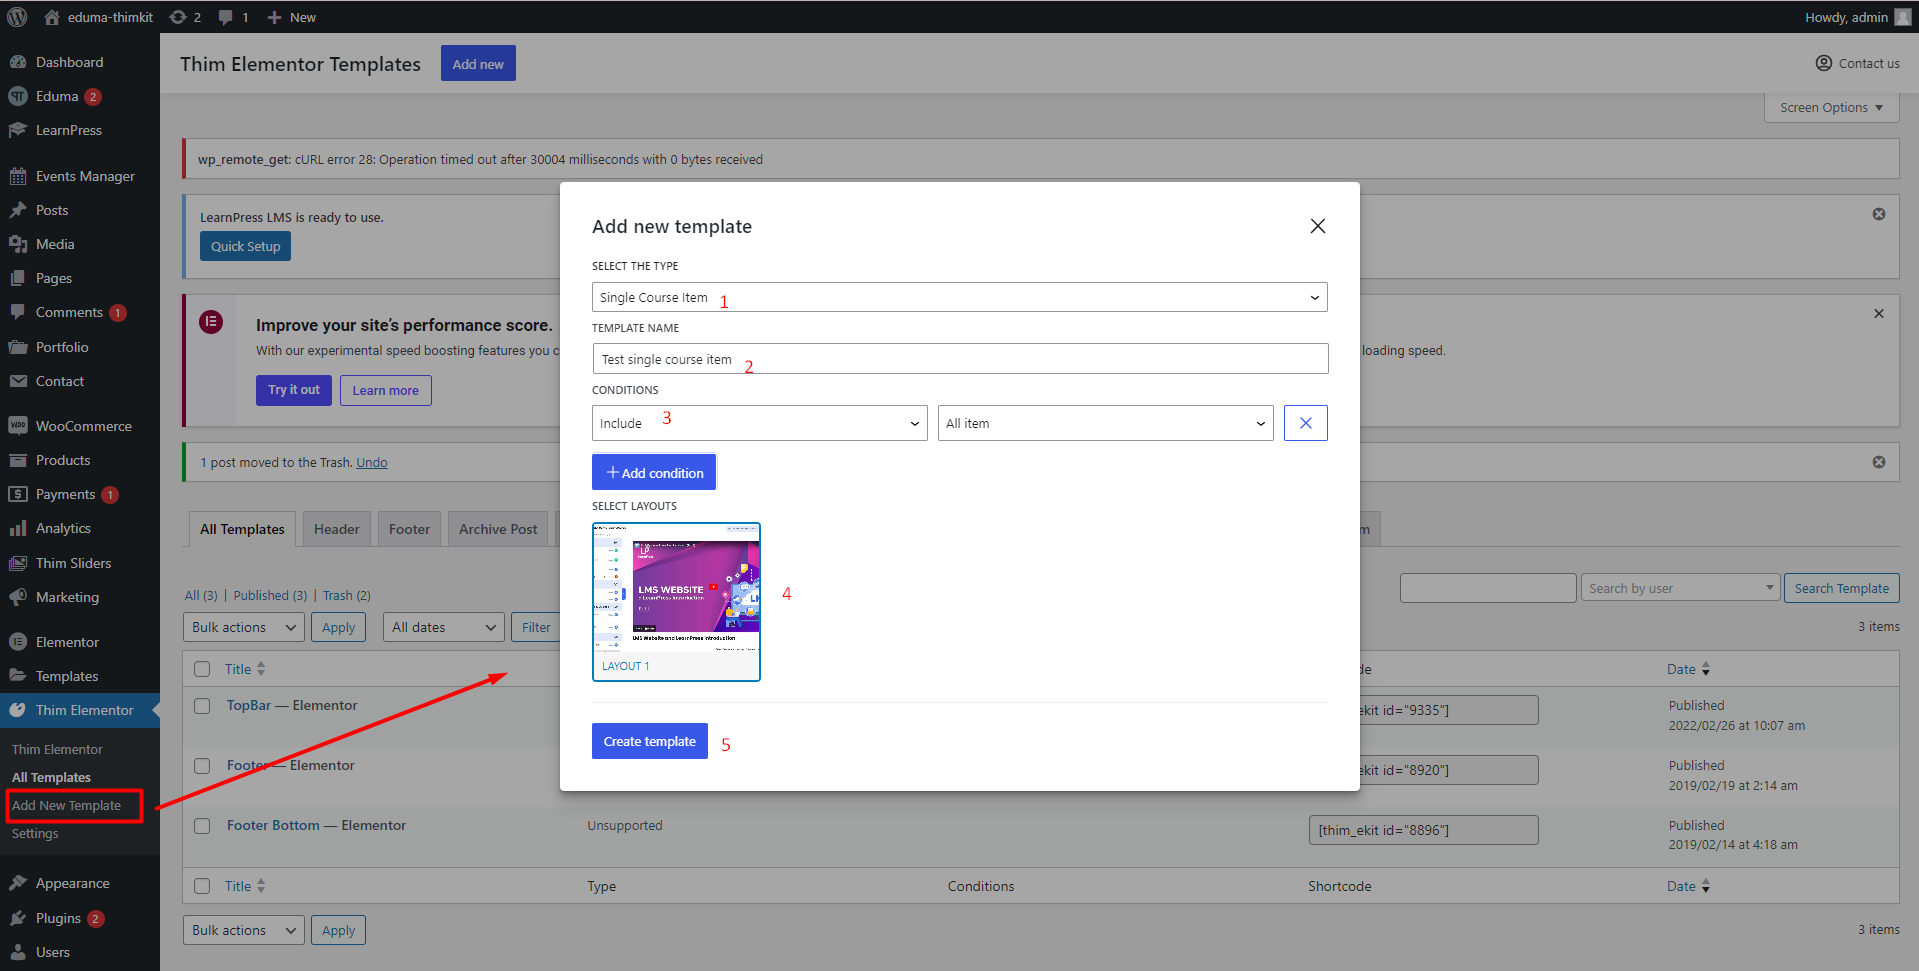
Task: Open Trash (2) filter link
Action: [x=346, y=595]
